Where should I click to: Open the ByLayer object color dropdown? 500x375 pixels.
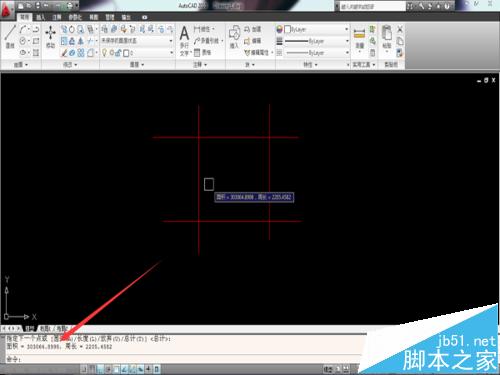click(x=316, y=29)
